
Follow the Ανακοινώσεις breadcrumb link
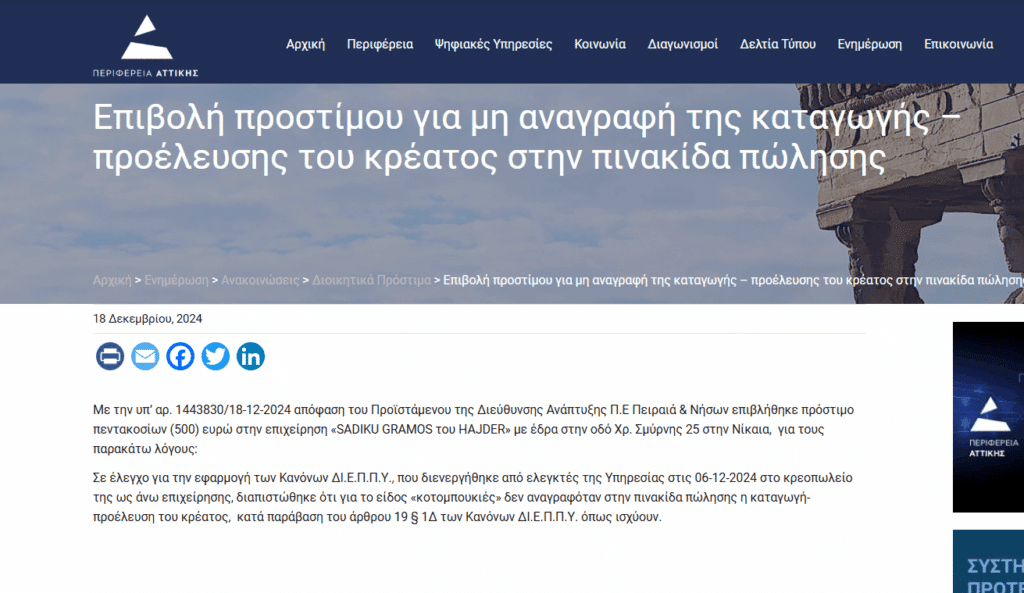(260, 280)
